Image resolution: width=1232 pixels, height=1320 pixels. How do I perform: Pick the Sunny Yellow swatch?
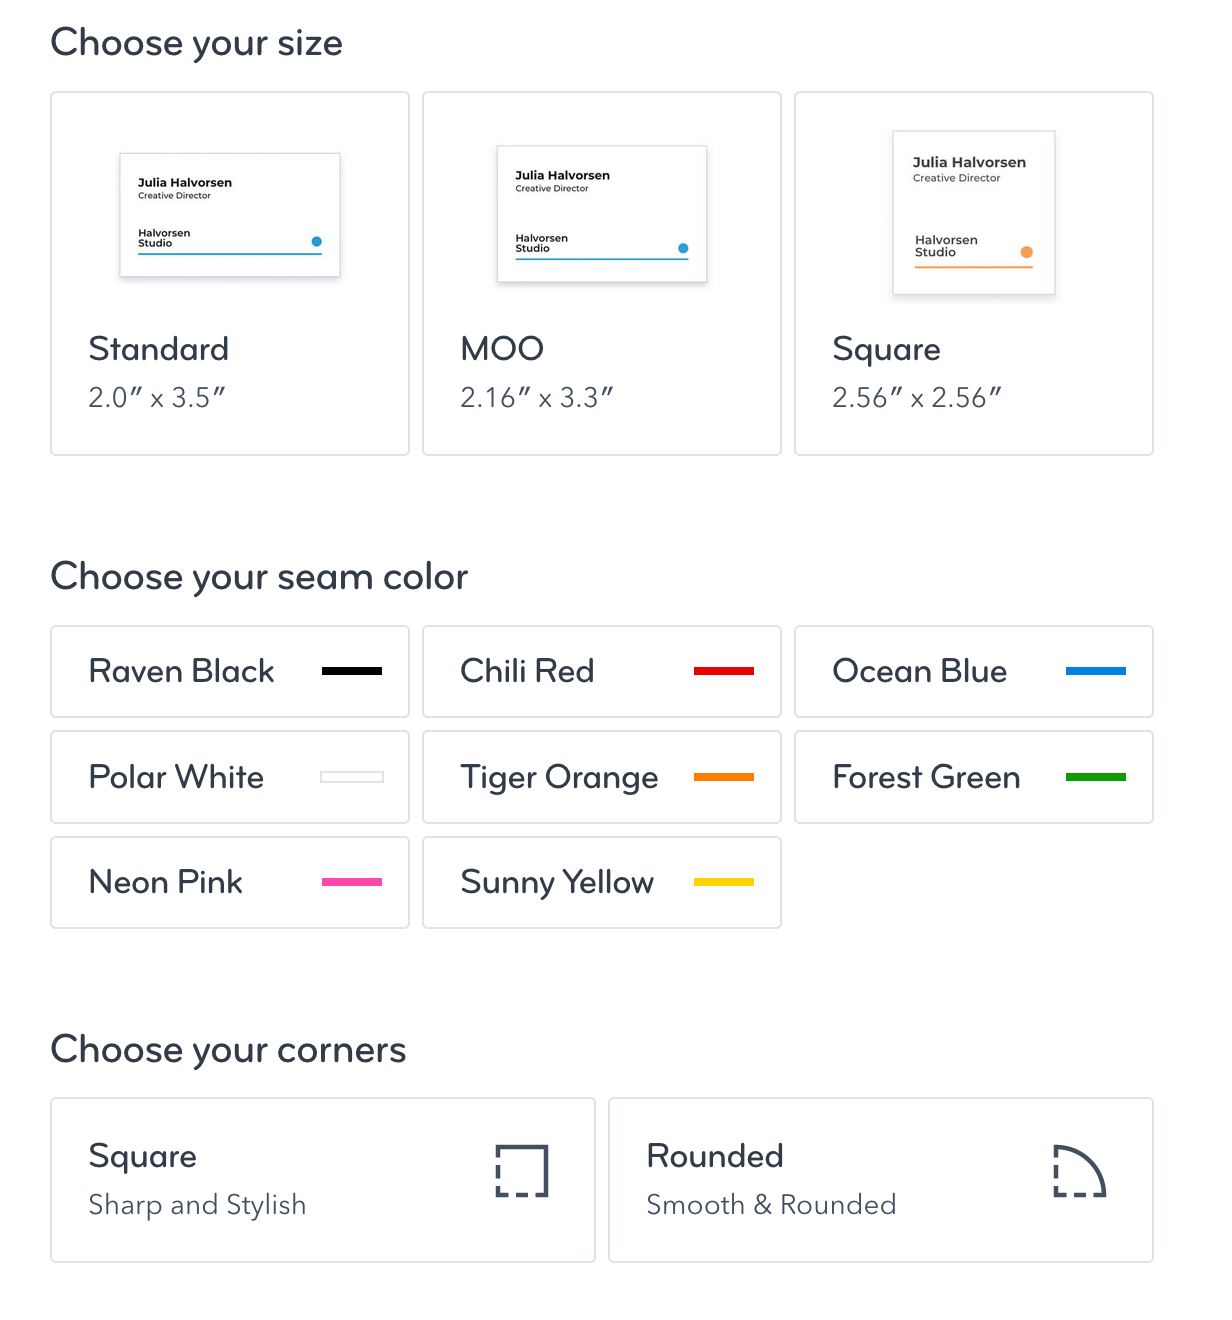pyautogui.click(x=724, y=882)
